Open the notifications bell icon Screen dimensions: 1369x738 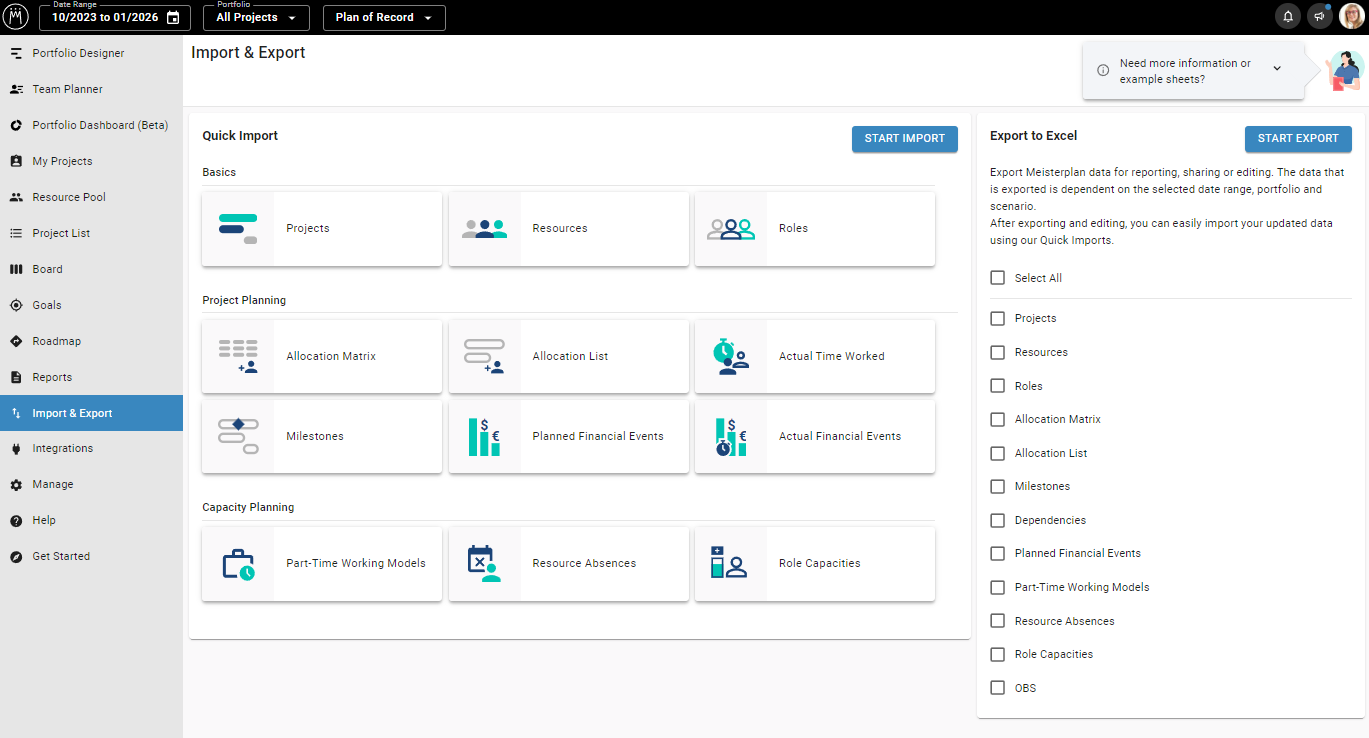coord(1288,17)
